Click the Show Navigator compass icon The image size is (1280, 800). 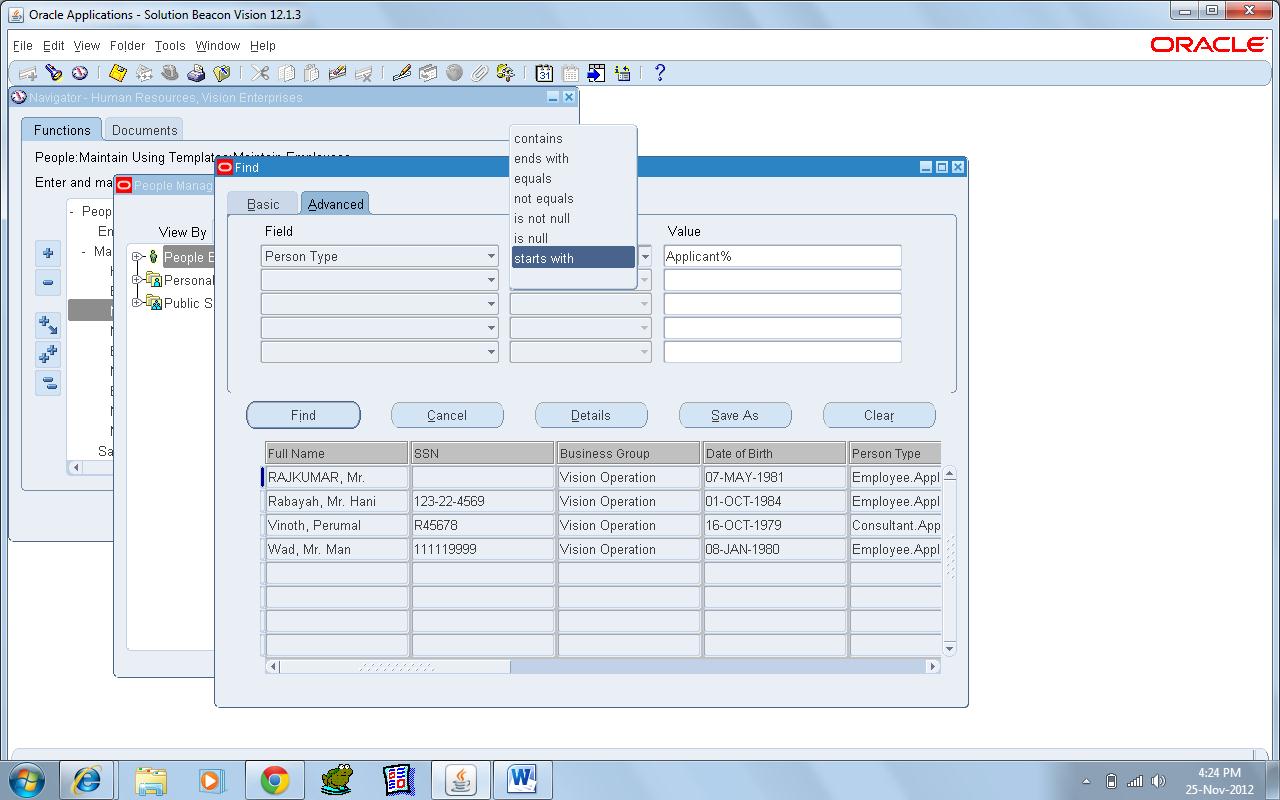click(x=80, y=73)
